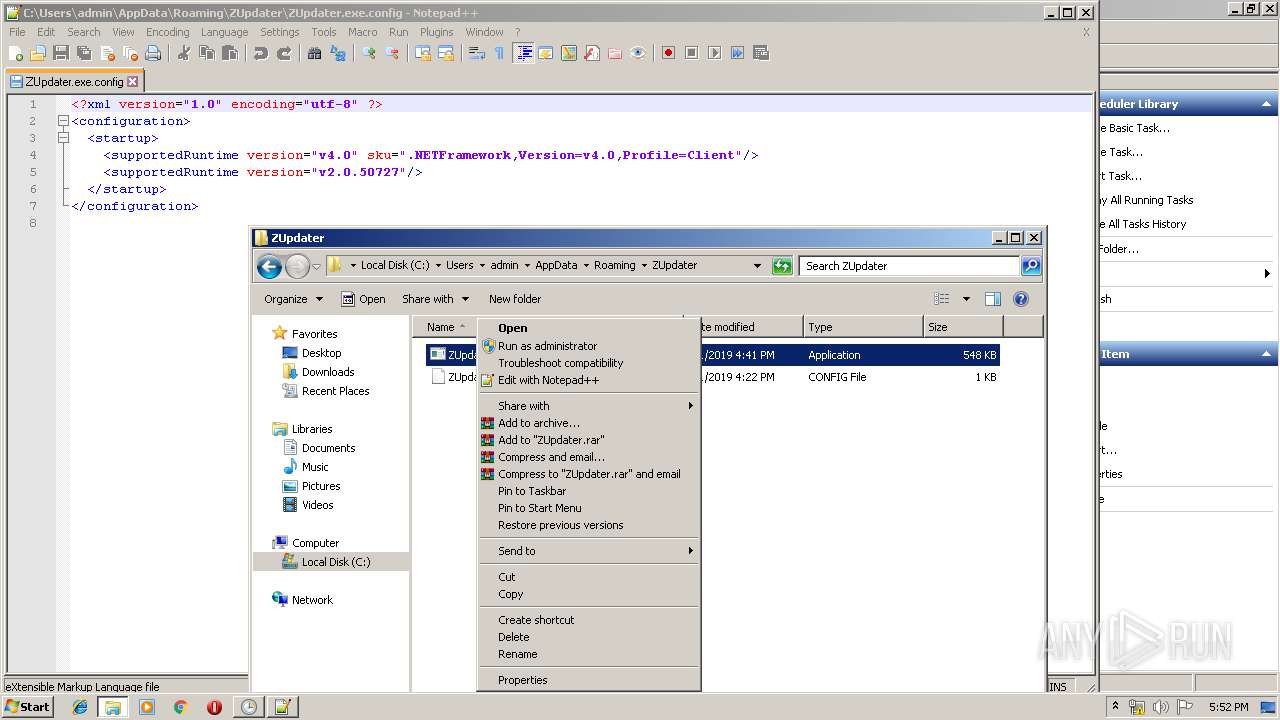Open the Language menu
Screen dimensions: 1280x720
point(224,32)
